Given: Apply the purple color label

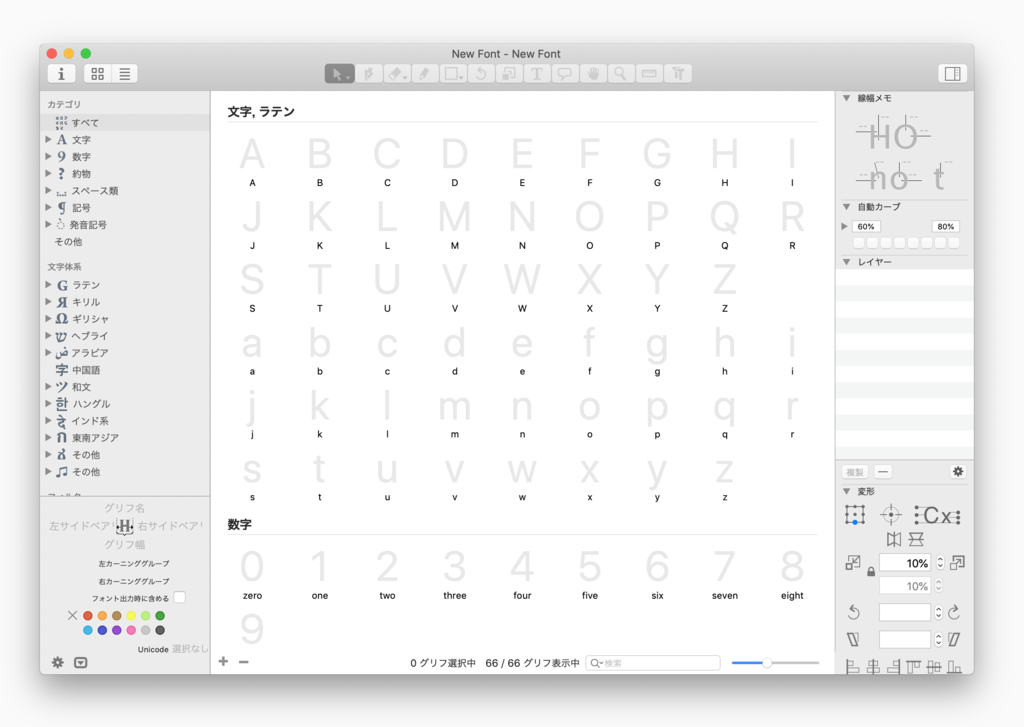Looking at the screenshot, I should click(x=116, y=630).
